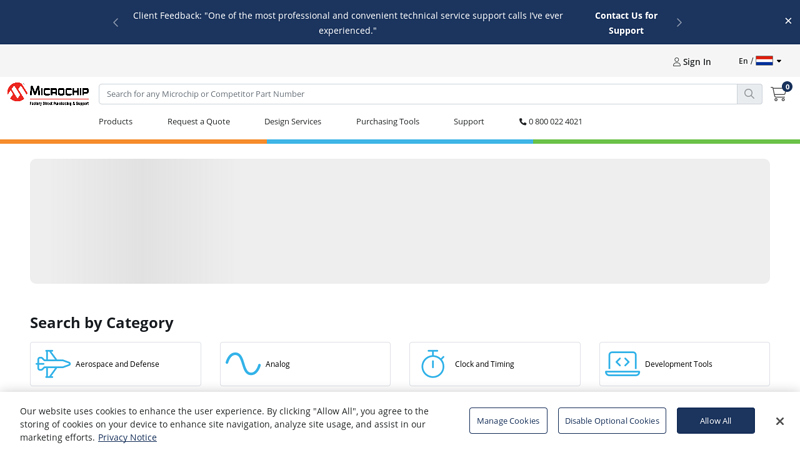This screenshot has width=800, height=450.
Task: Select the Development Tools laptop icon
Action: [x=622, y=364]
